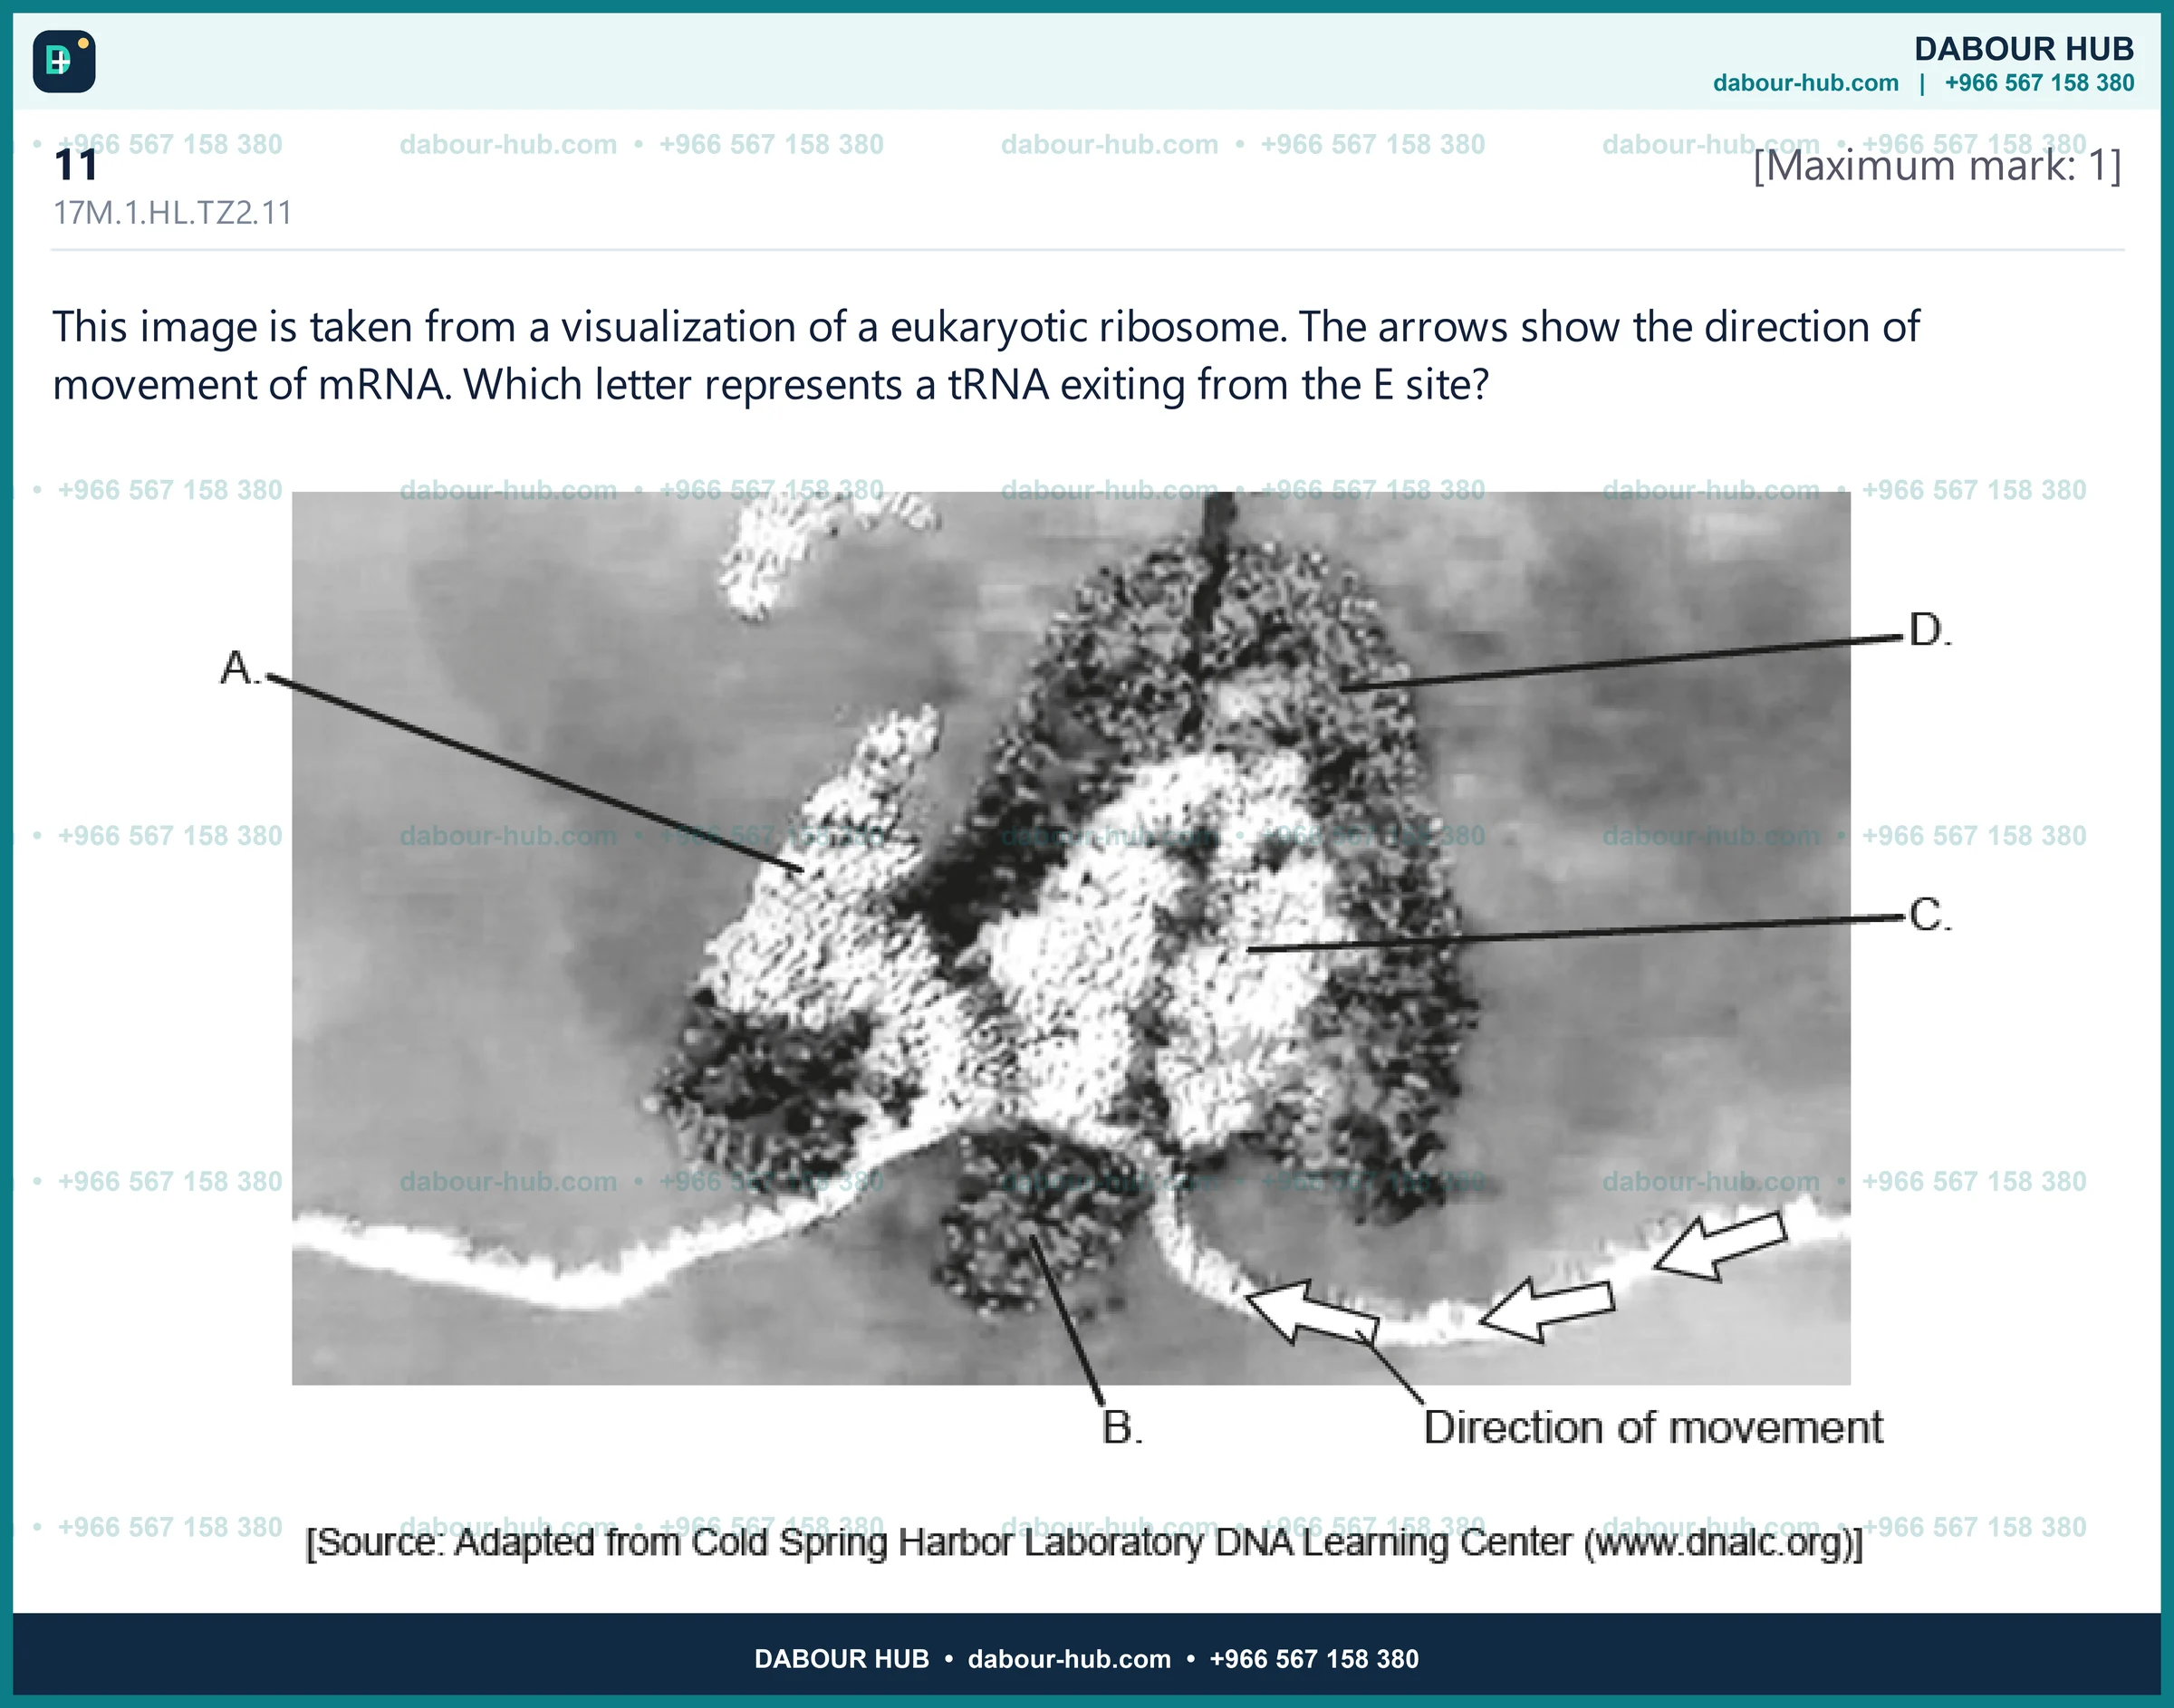Click the DABOUR HUB header title
Viewport: 2174px width, 1708px height.
point(2024,48)
